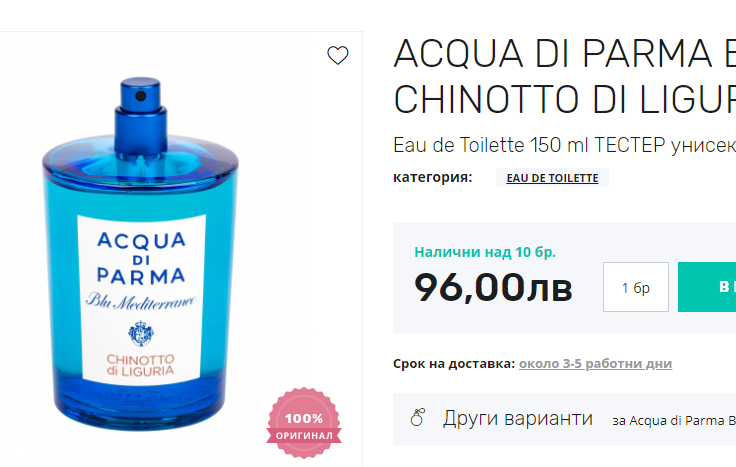Click the 100% Оригинал badge
Screen dimensions: 736x467
(304, 423)
